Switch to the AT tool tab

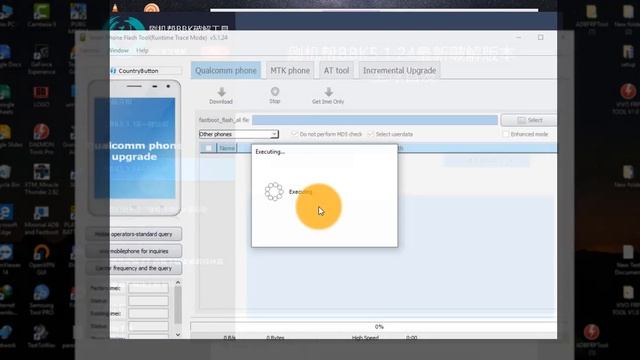pyautogui.click(x=336, y=70)
